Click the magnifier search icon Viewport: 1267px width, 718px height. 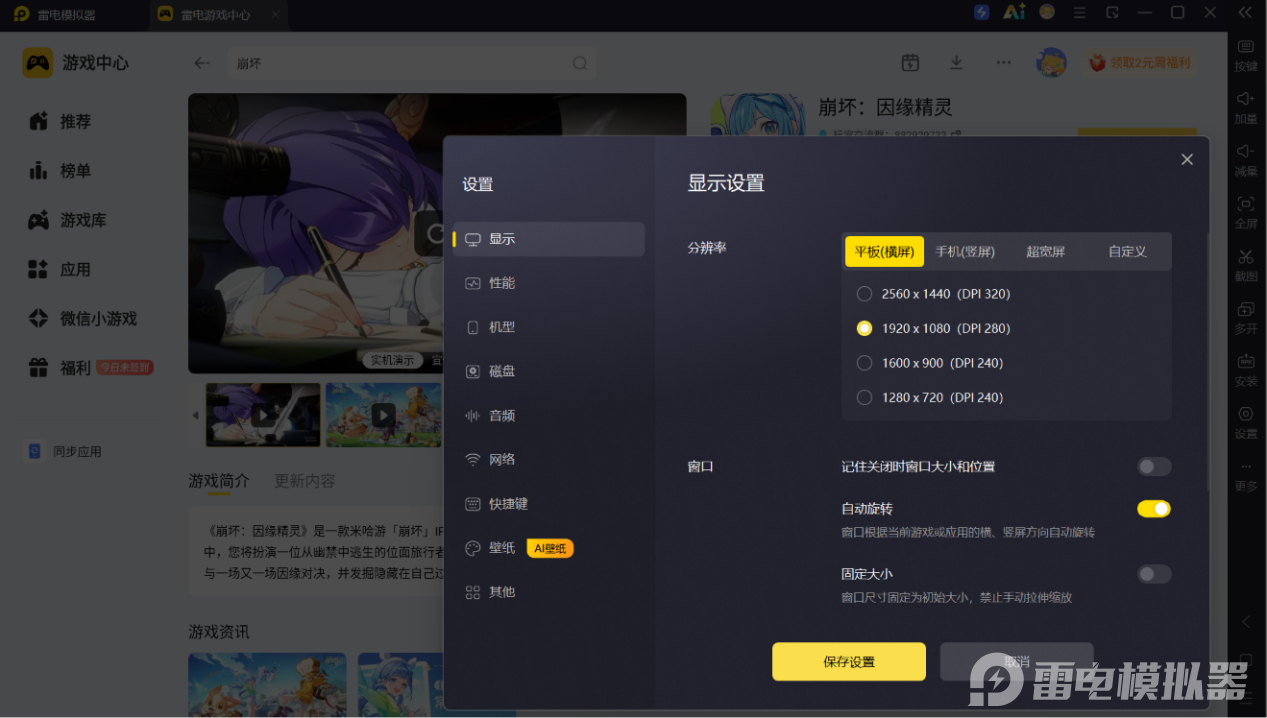click(580, 63)
